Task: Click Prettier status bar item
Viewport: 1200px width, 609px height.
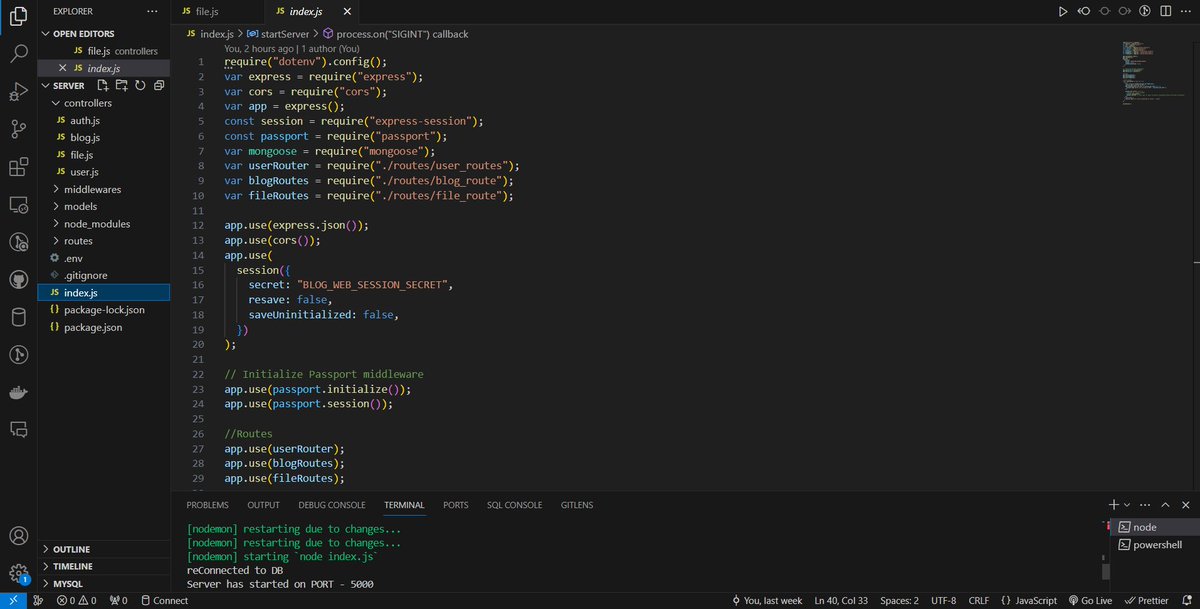Action: coord(1145,600)
